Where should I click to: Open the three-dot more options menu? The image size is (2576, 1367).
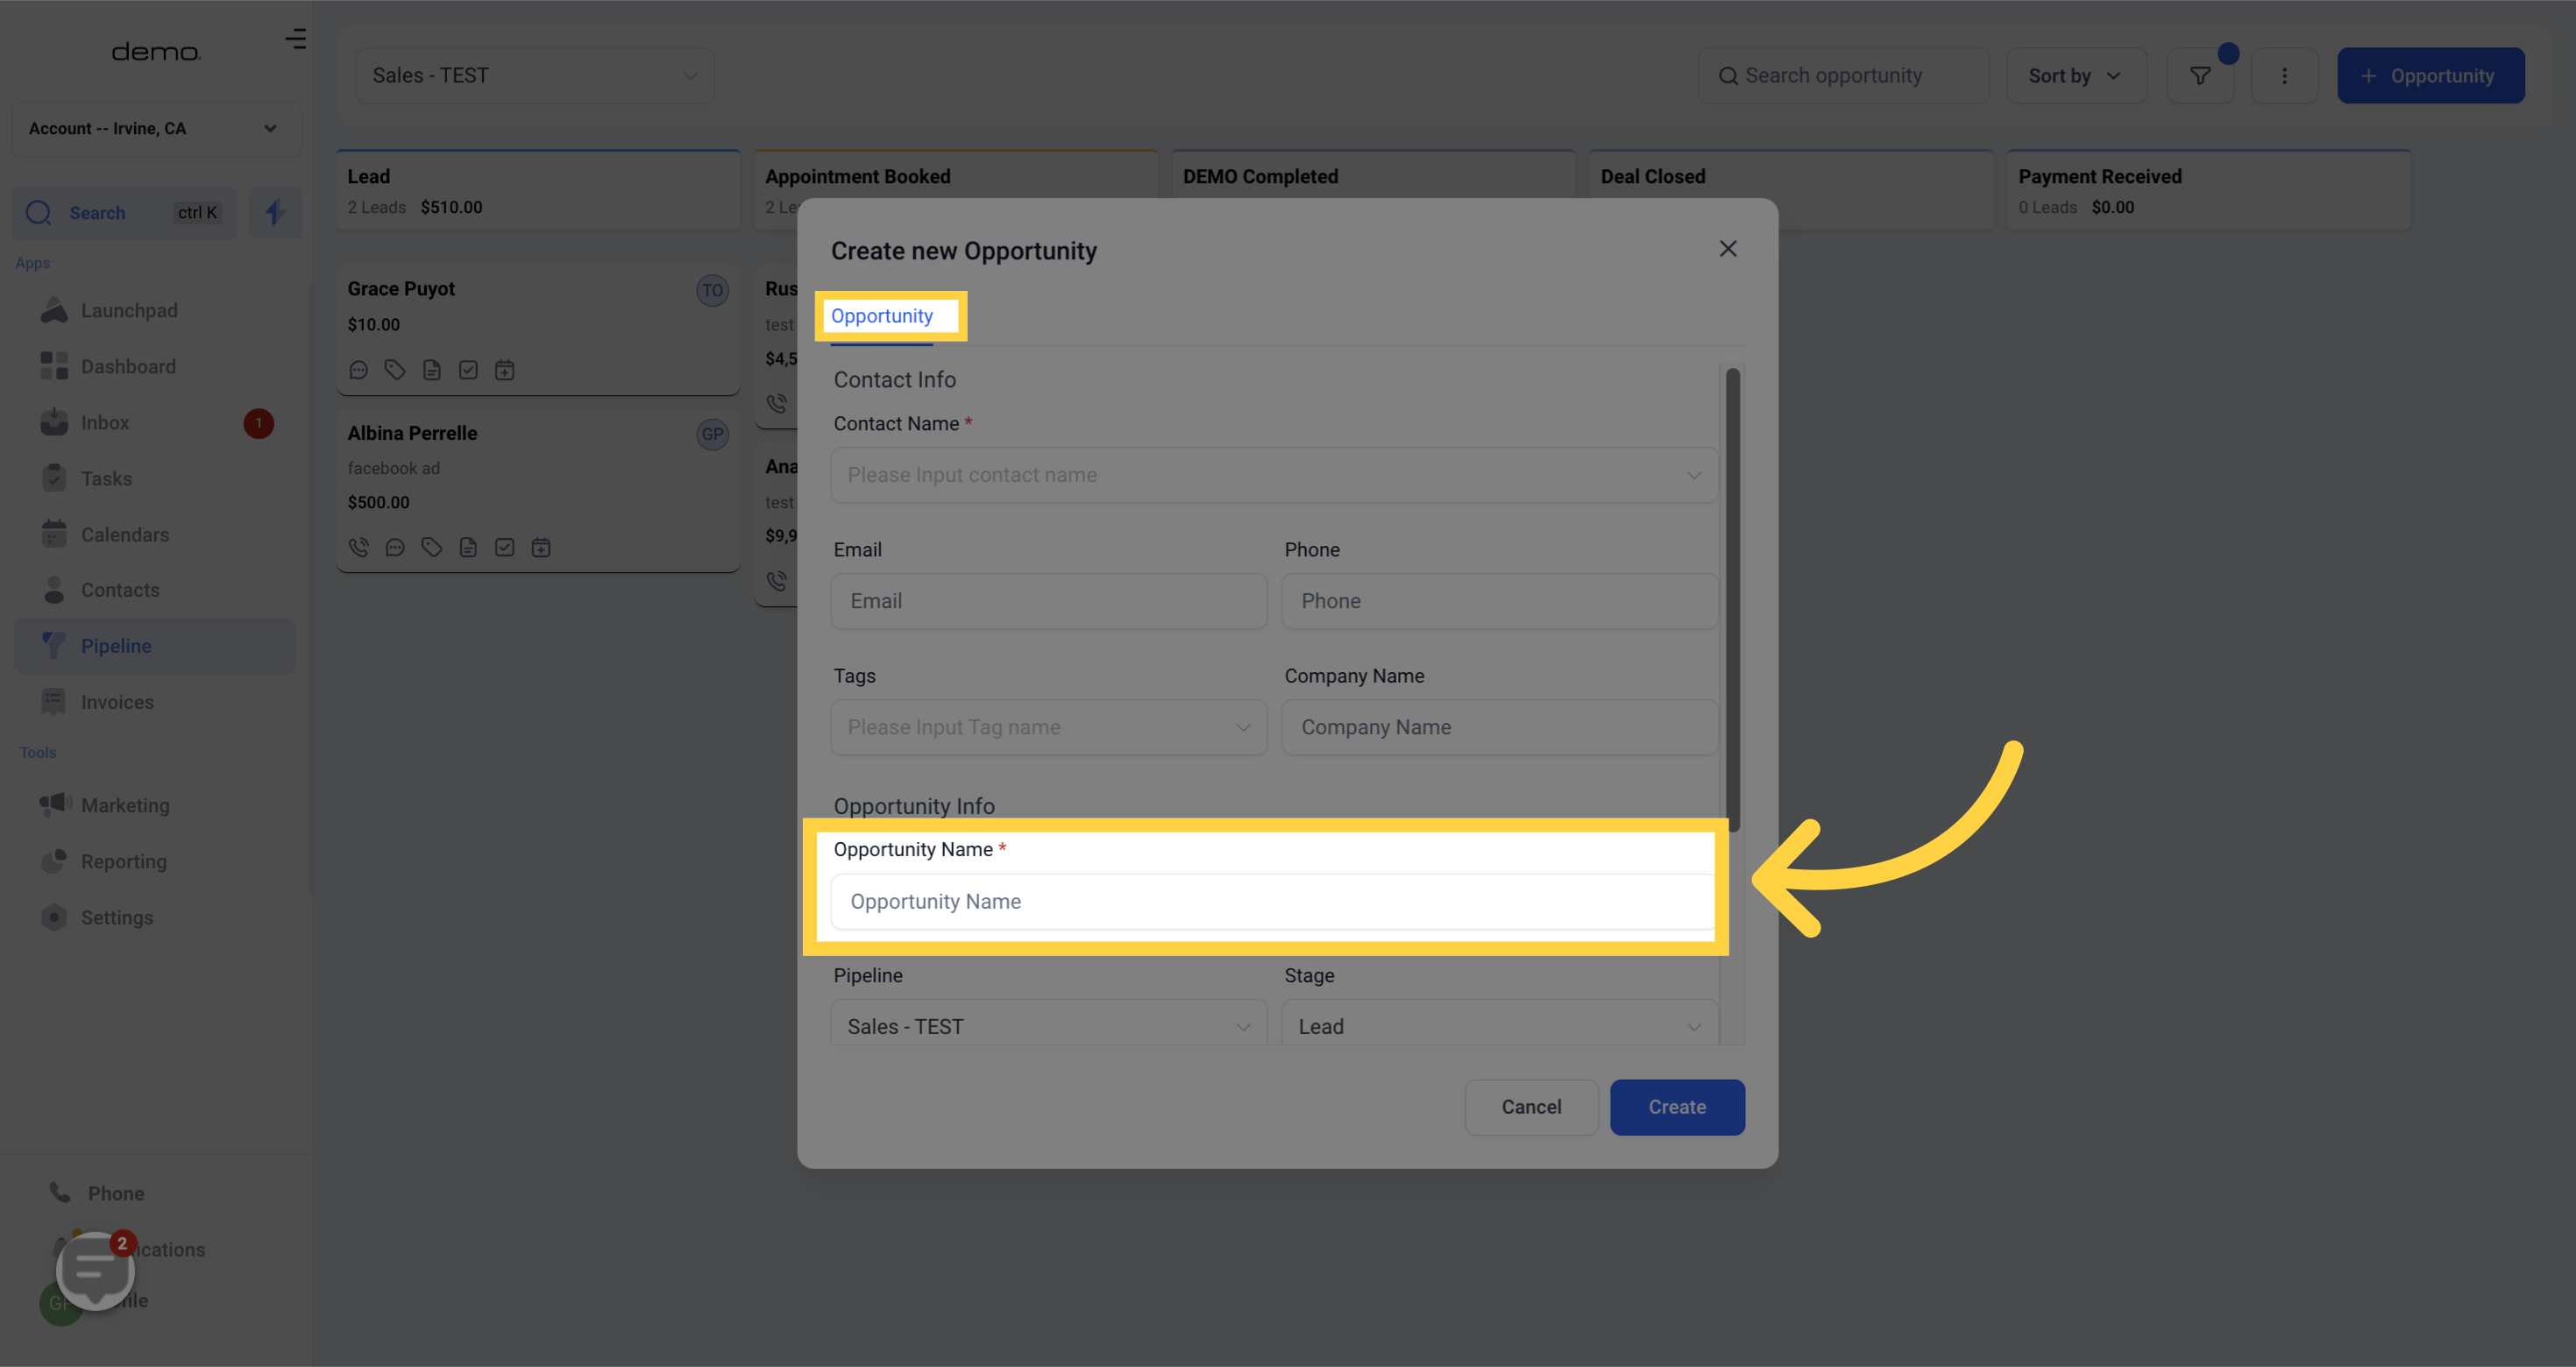click(2283, 76)
